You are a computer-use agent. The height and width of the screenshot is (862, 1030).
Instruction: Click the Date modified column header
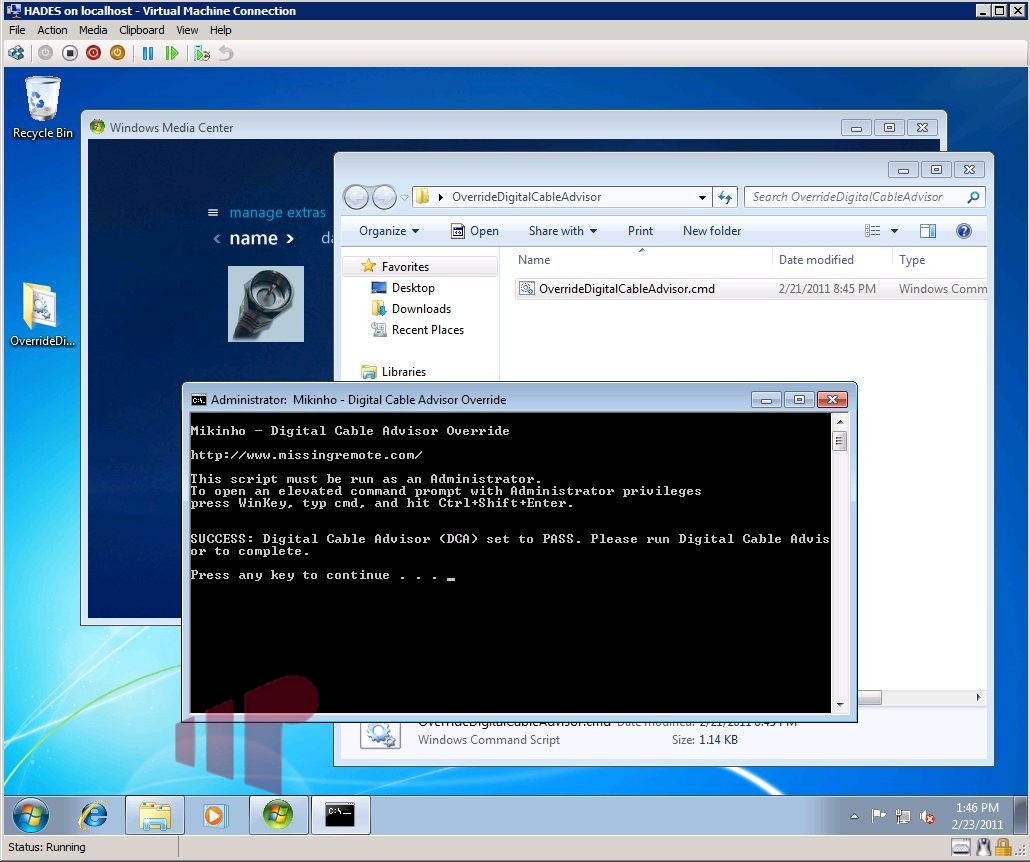click(816, 260)
